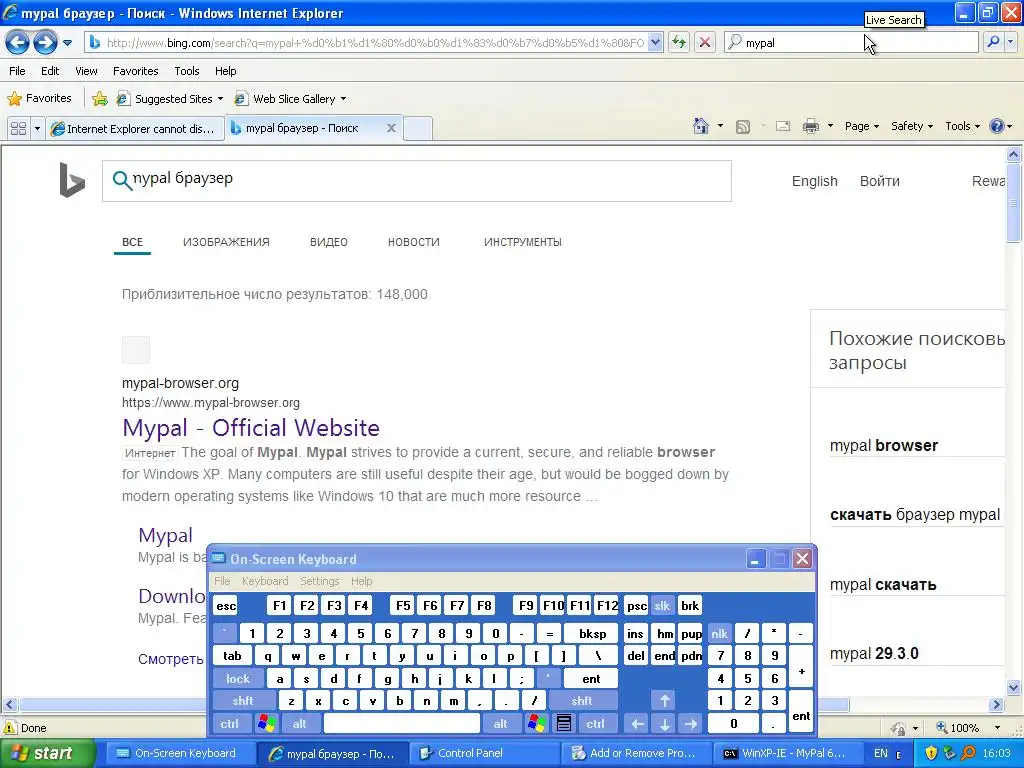
Task: Click the Home icon in command bar
Action: [x=701, y=126]
